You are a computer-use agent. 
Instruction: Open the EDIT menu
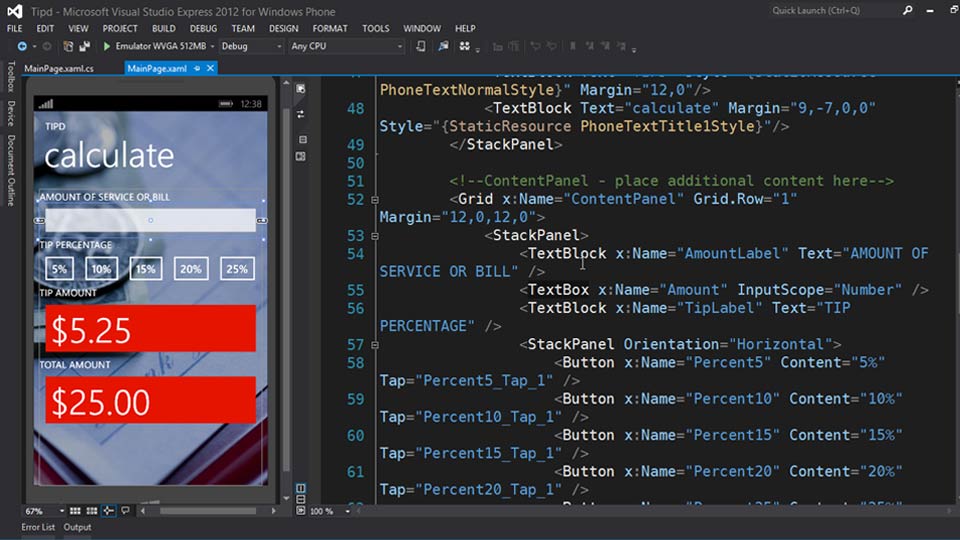pos(45,28)
